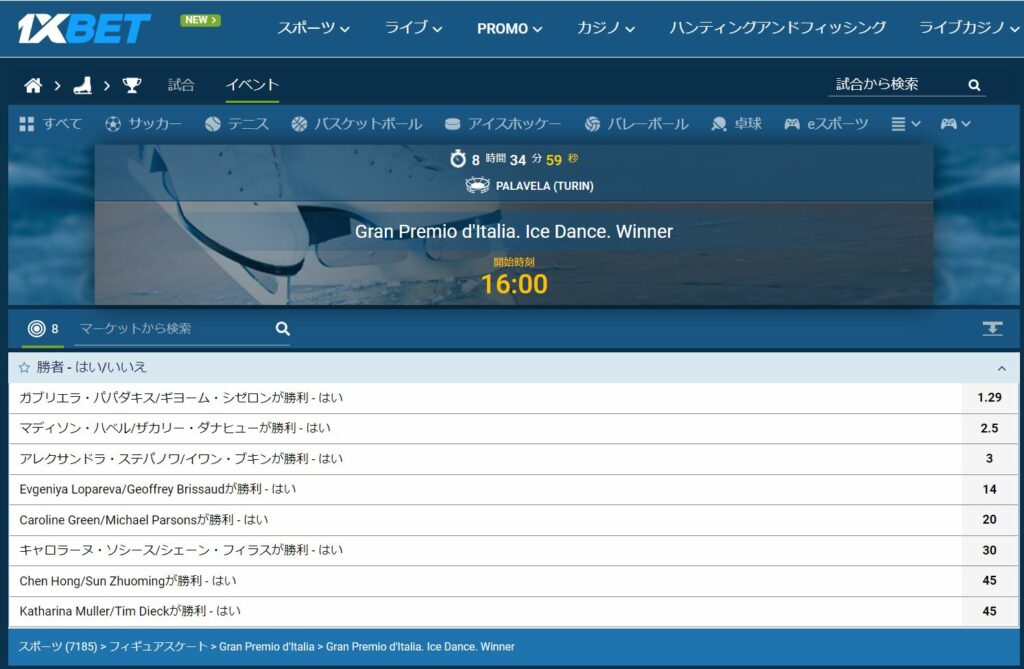Expand the more sports list menu

tap(905, 124)
